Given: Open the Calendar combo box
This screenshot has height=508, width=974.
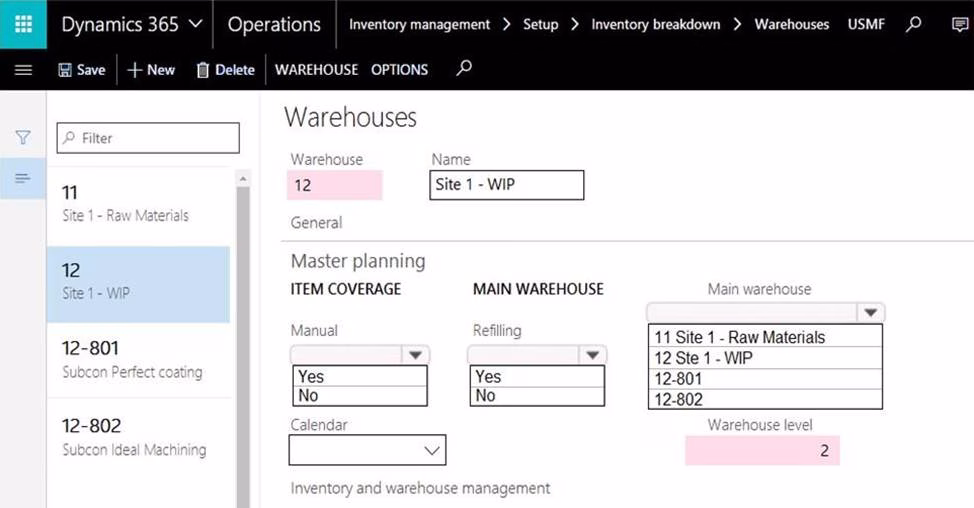Looking at the screenshot, I should point(432,451).
